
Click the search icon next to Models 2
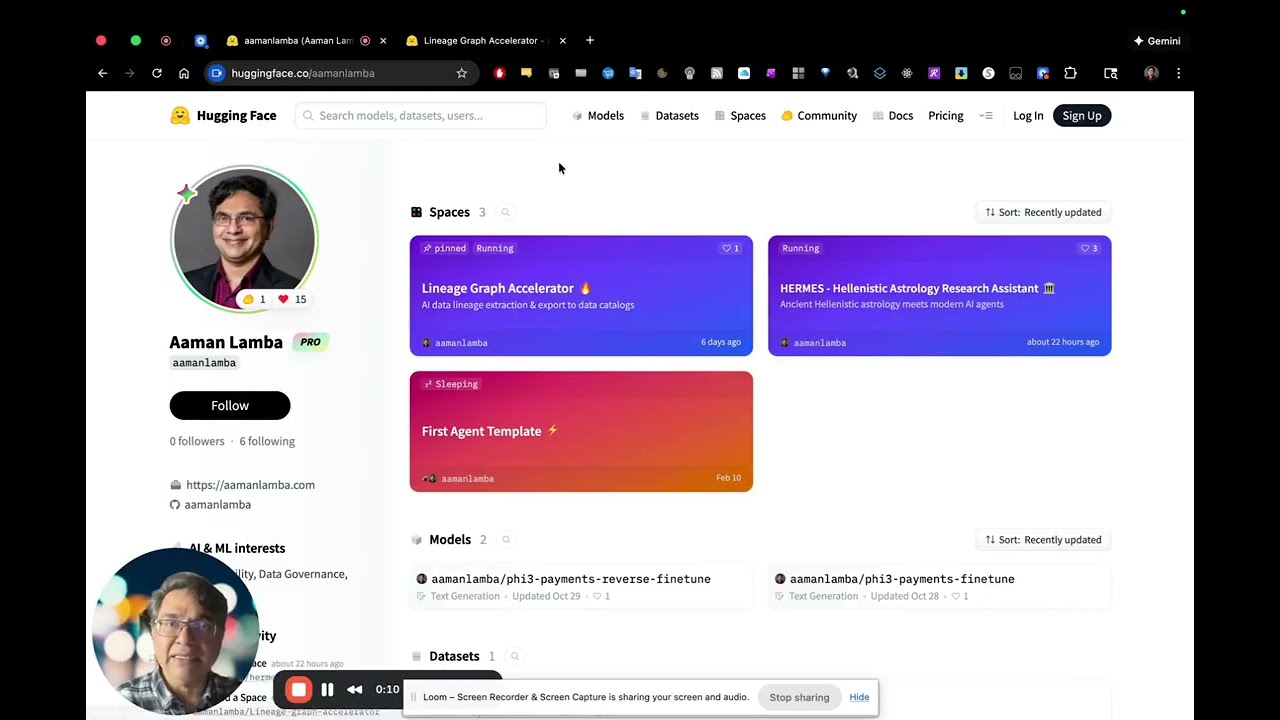click(x=506, y=539)
